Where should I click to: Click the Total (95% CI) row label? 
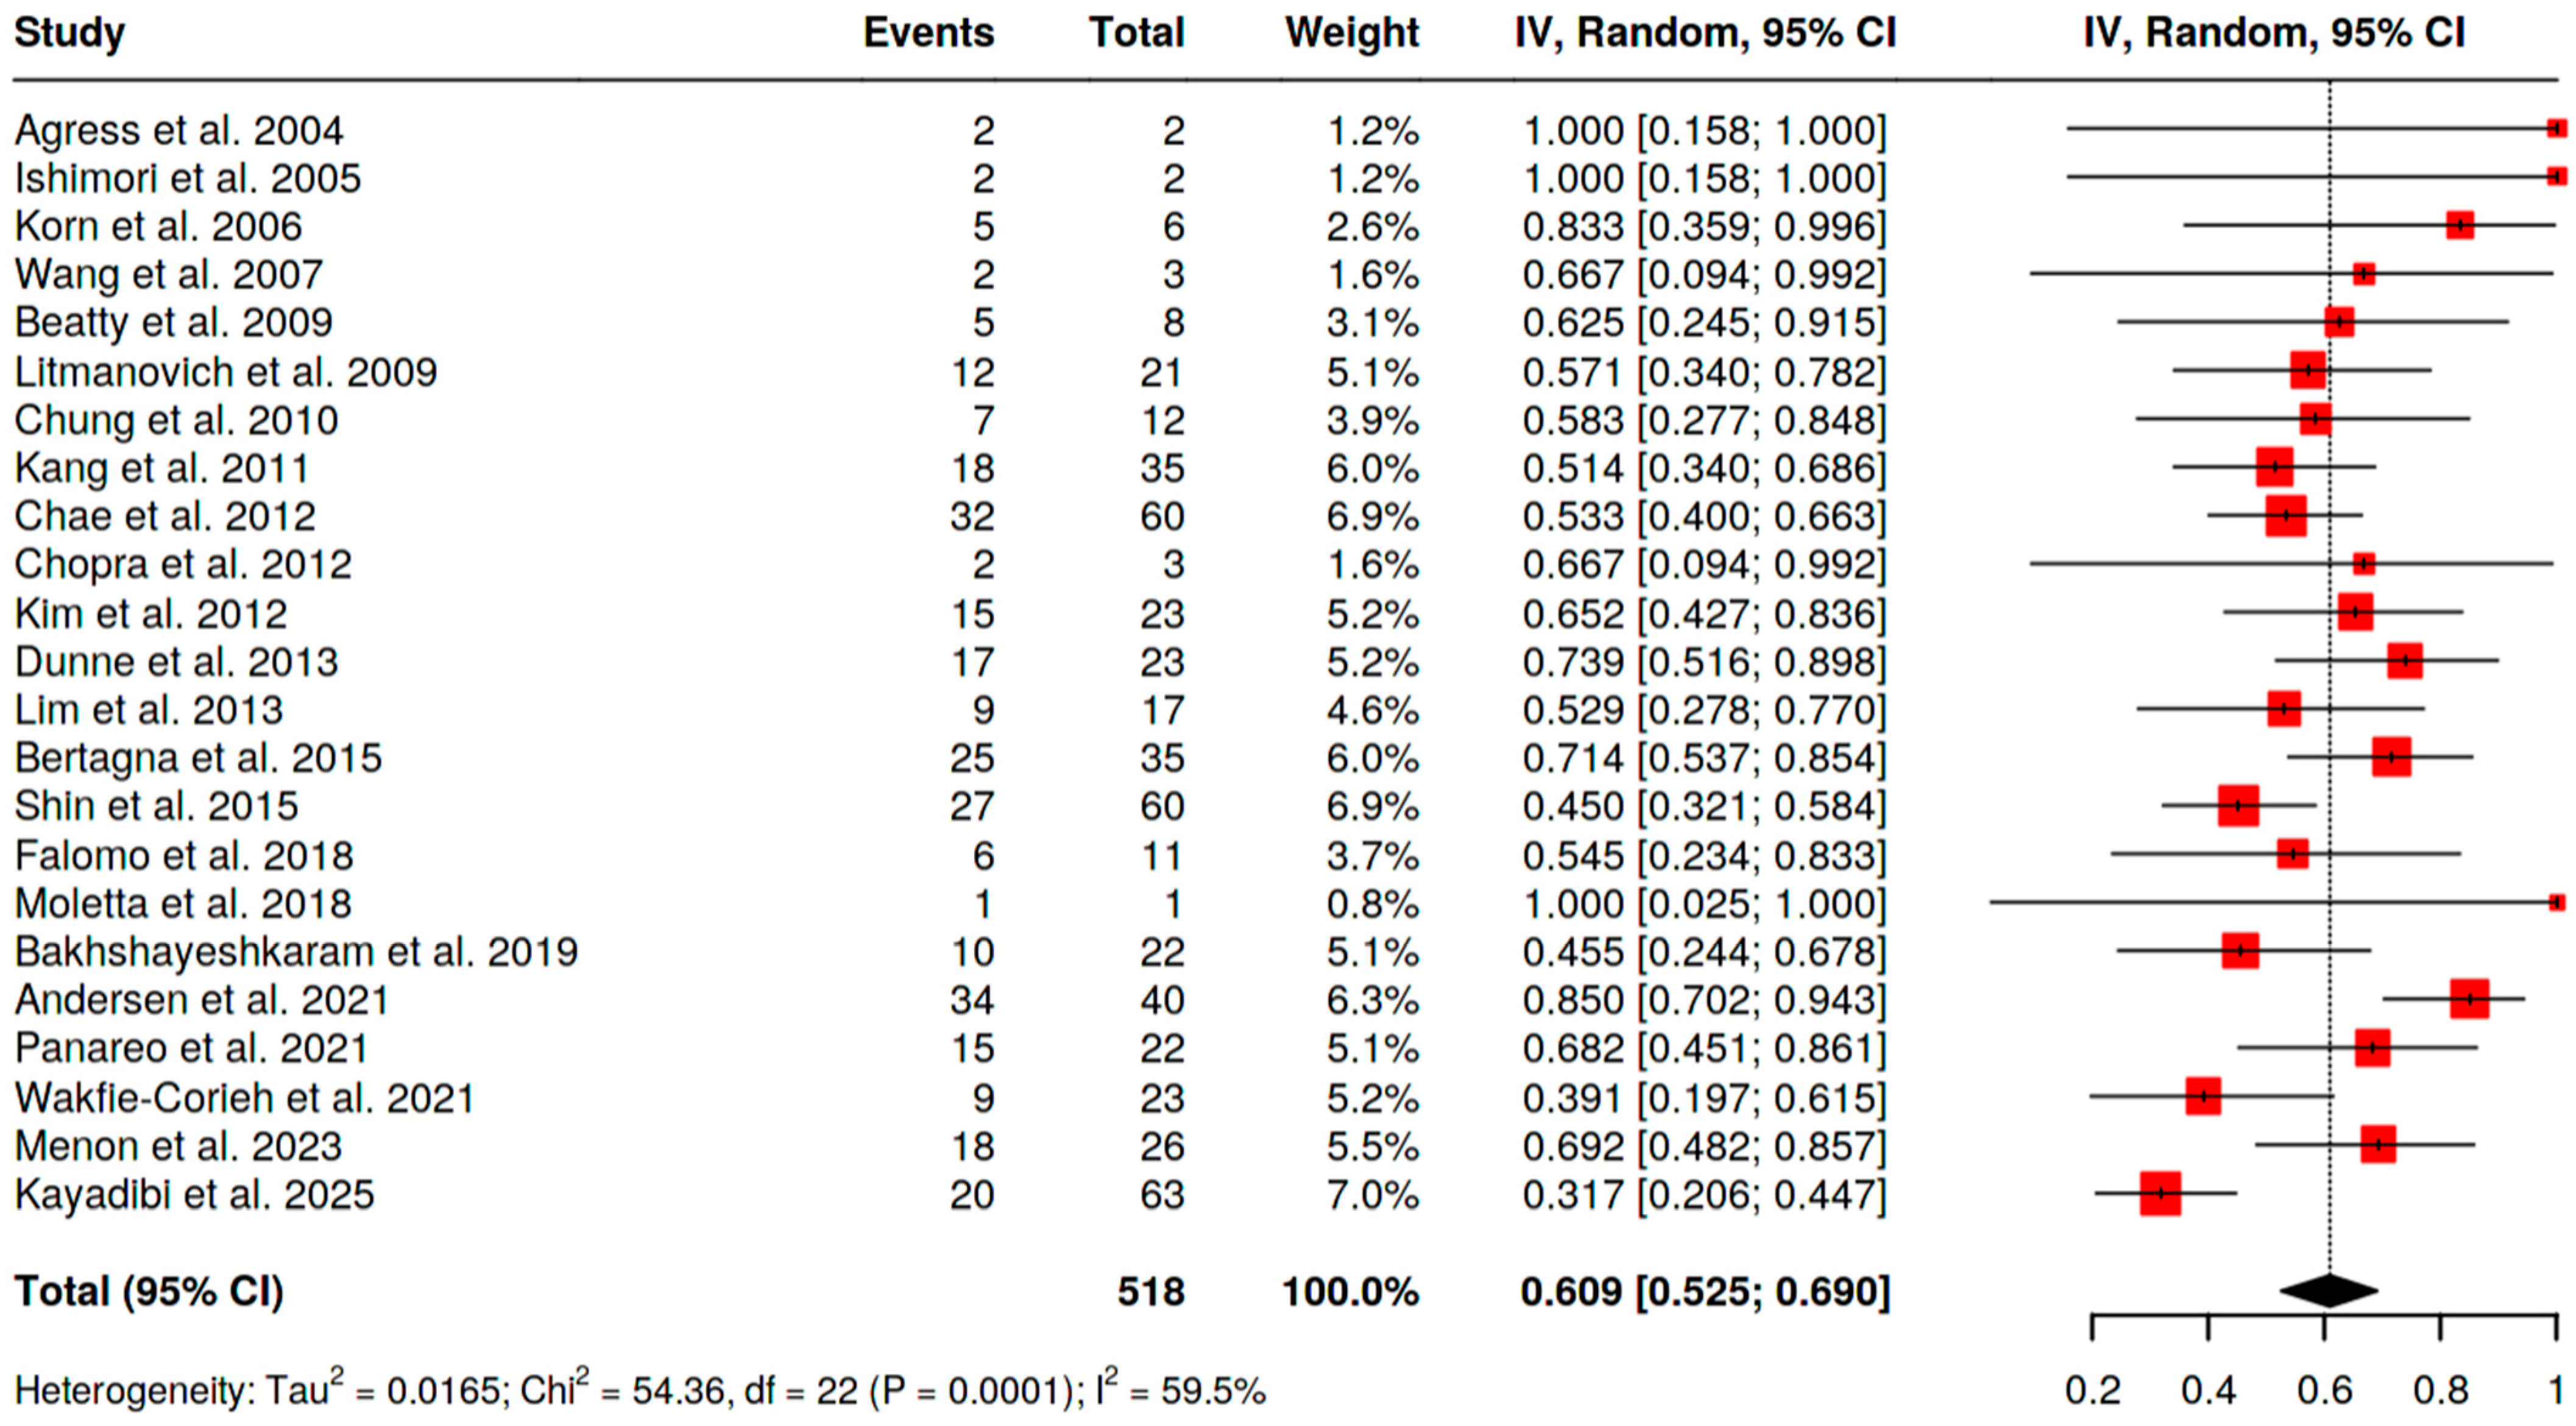pyautogui.click(x=149, y=1291)
